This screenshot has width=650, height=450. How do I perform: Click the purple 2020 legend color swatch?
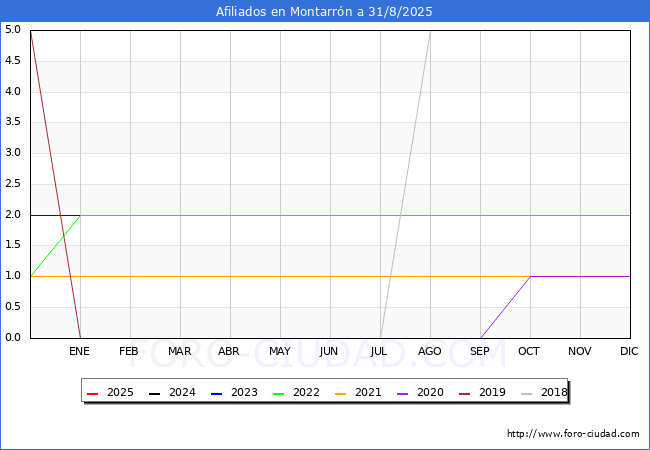402,393
